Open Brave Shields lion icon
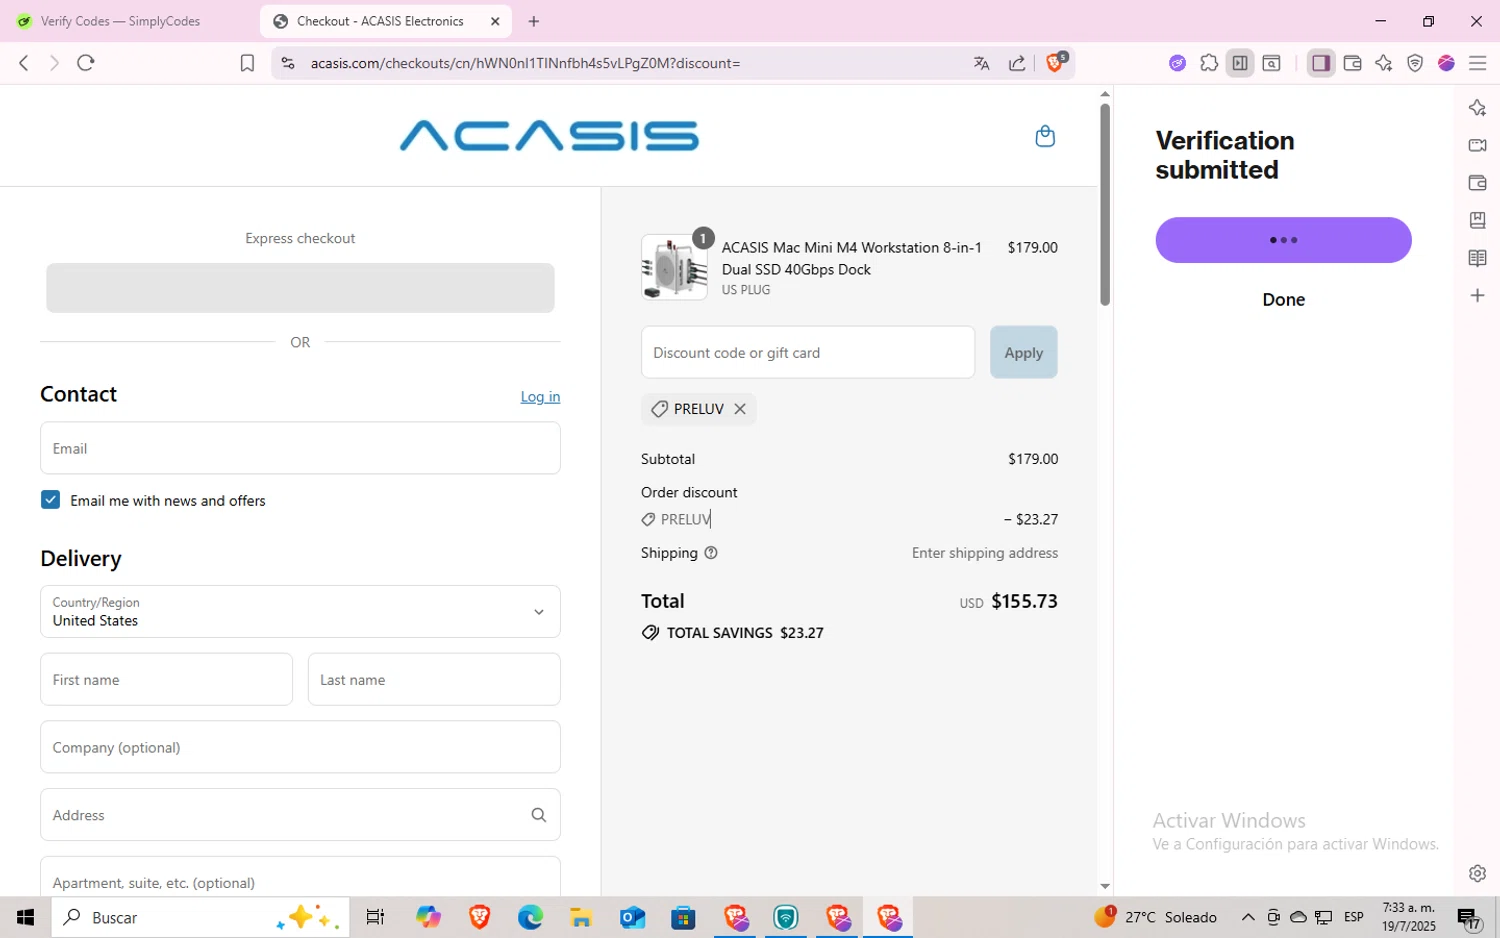The width and height of the screenshot is (1500, 938). pyautogui.click(x=1055, y=62)
